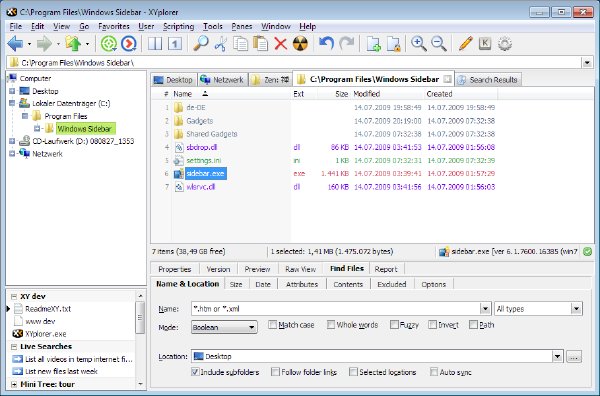Click the grayed Redo arrow

[347, 43]
